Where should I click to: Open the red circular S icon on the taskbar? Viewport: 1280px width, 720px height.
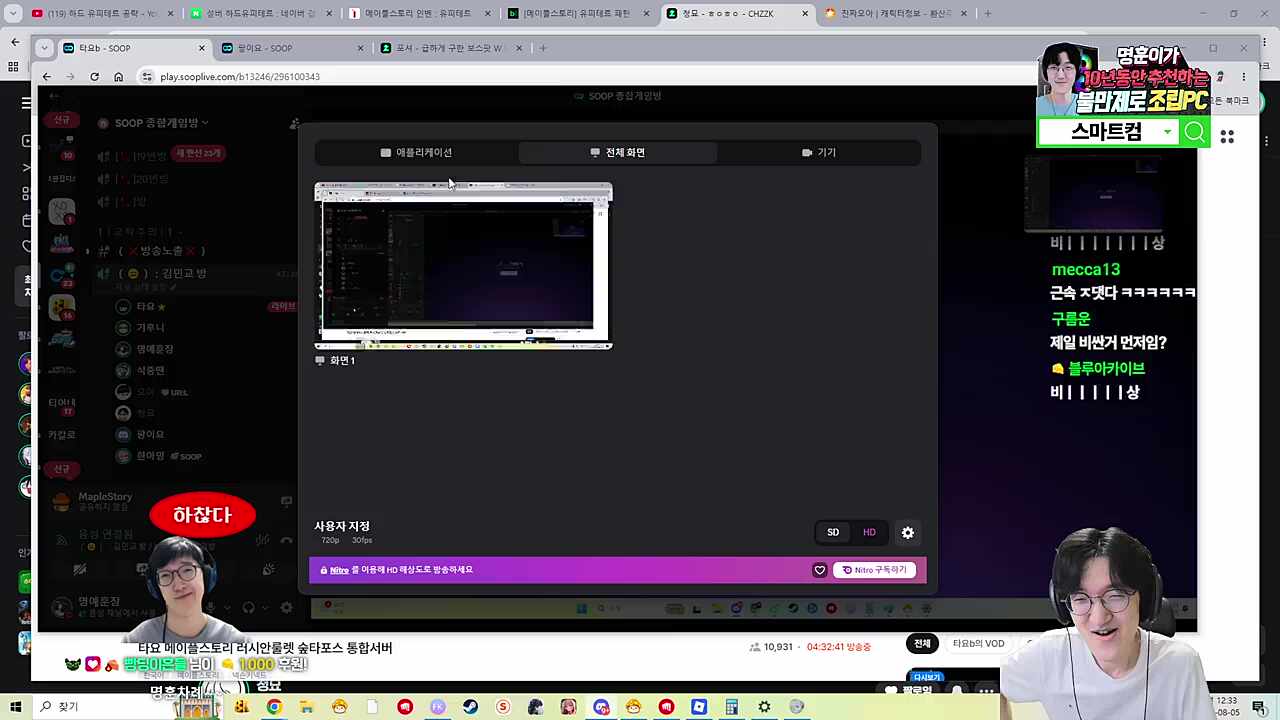coord(503,707)
